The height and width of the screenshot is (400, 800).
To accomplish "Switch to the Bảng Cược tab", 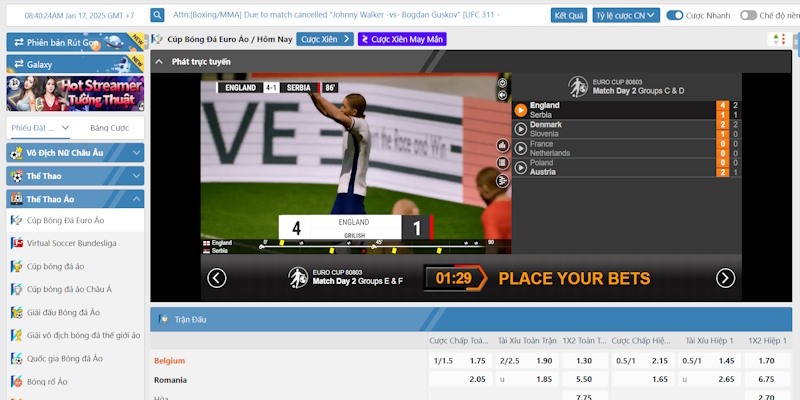I will (109, 128).
